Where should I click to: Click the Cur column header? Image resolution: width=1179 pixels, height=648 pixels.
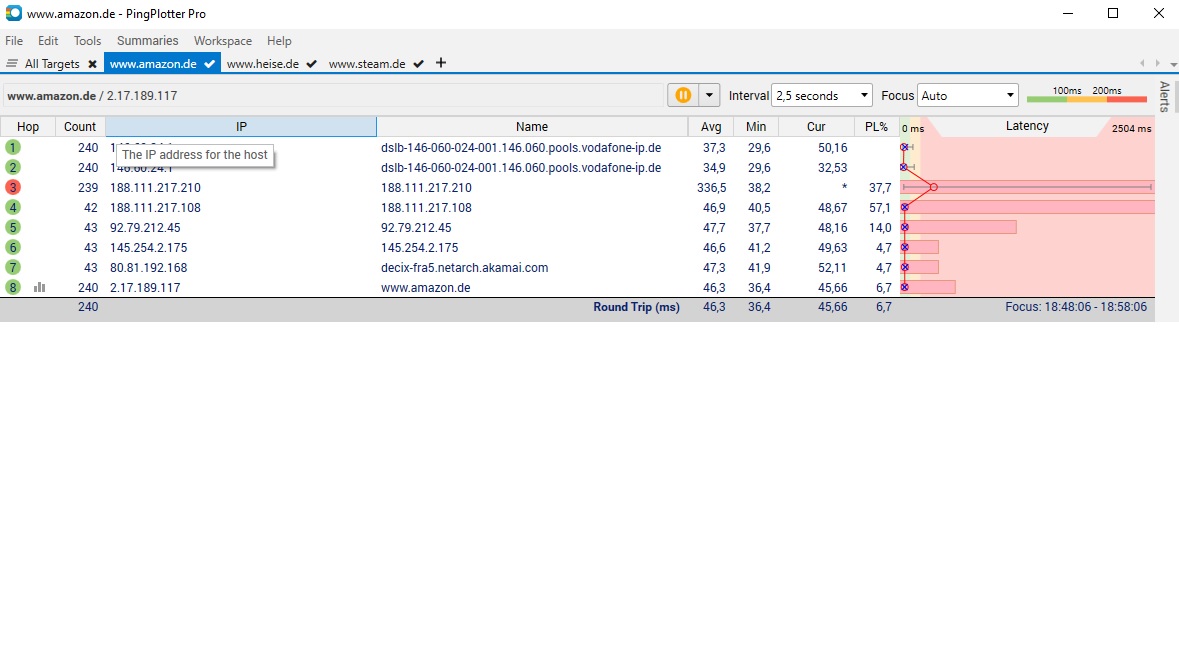[816, 126]
